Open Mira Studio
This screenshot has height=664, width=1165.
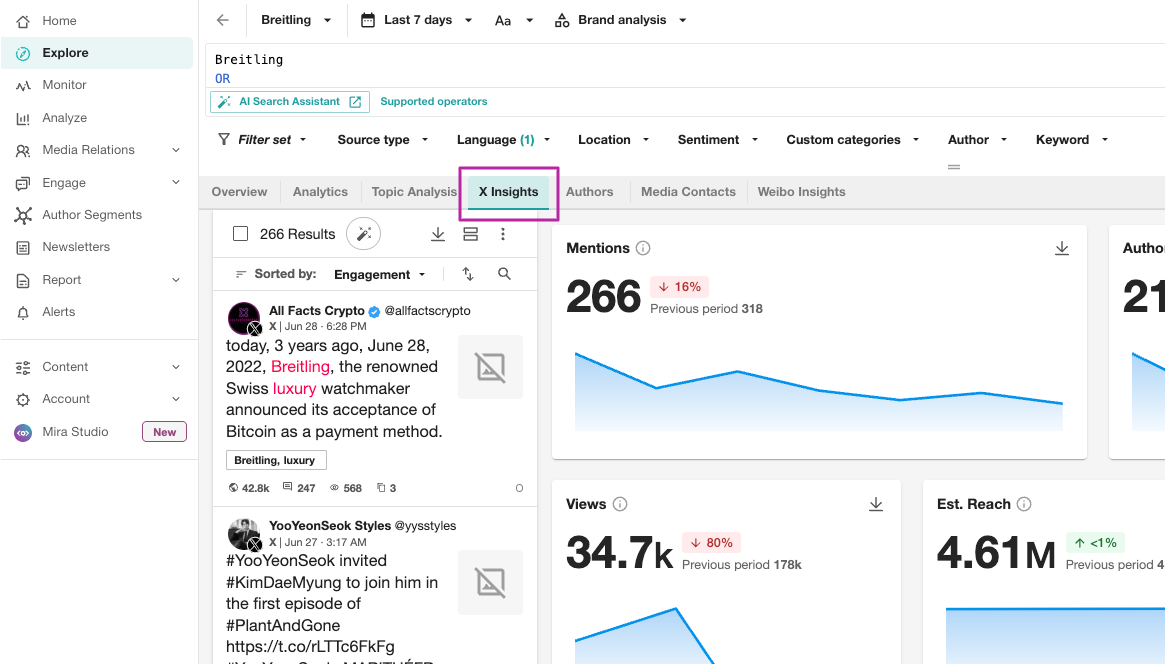point(75,432)
